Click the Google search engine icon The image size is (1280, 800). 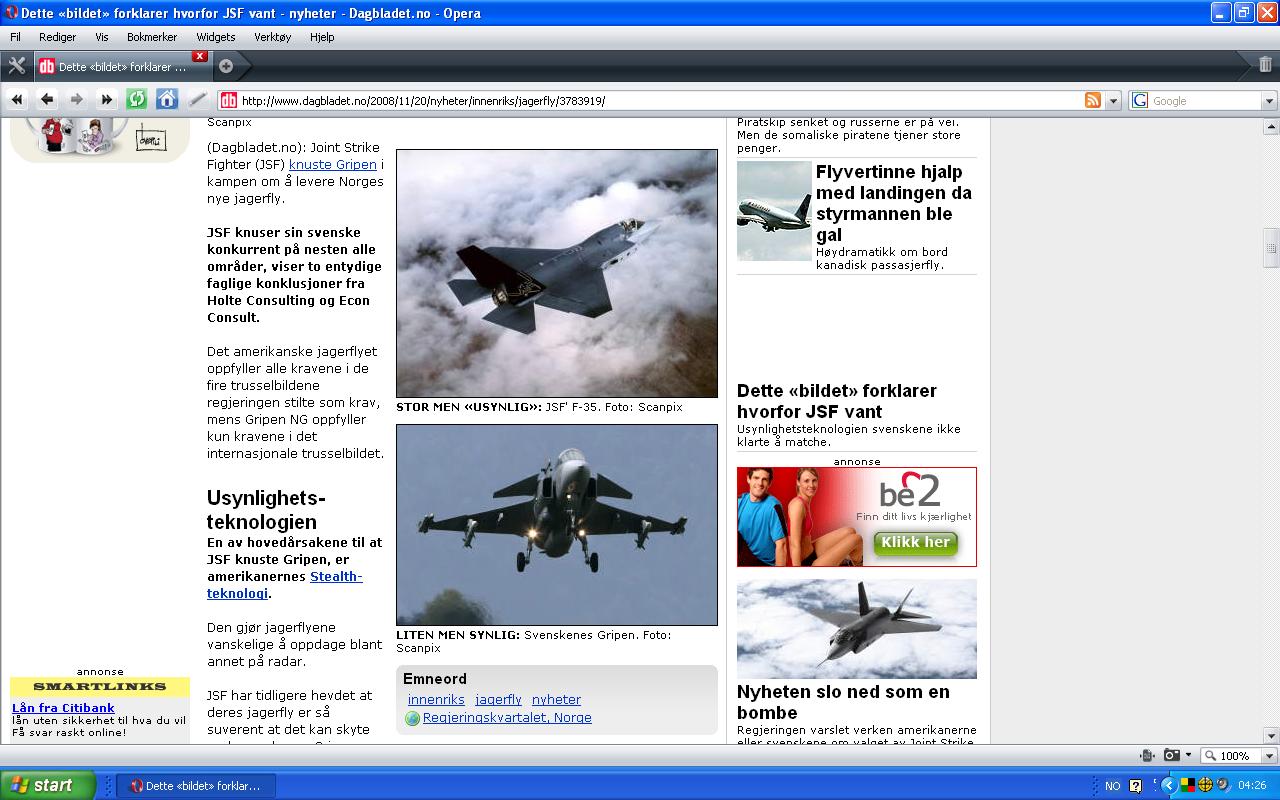coord(1140,100)
